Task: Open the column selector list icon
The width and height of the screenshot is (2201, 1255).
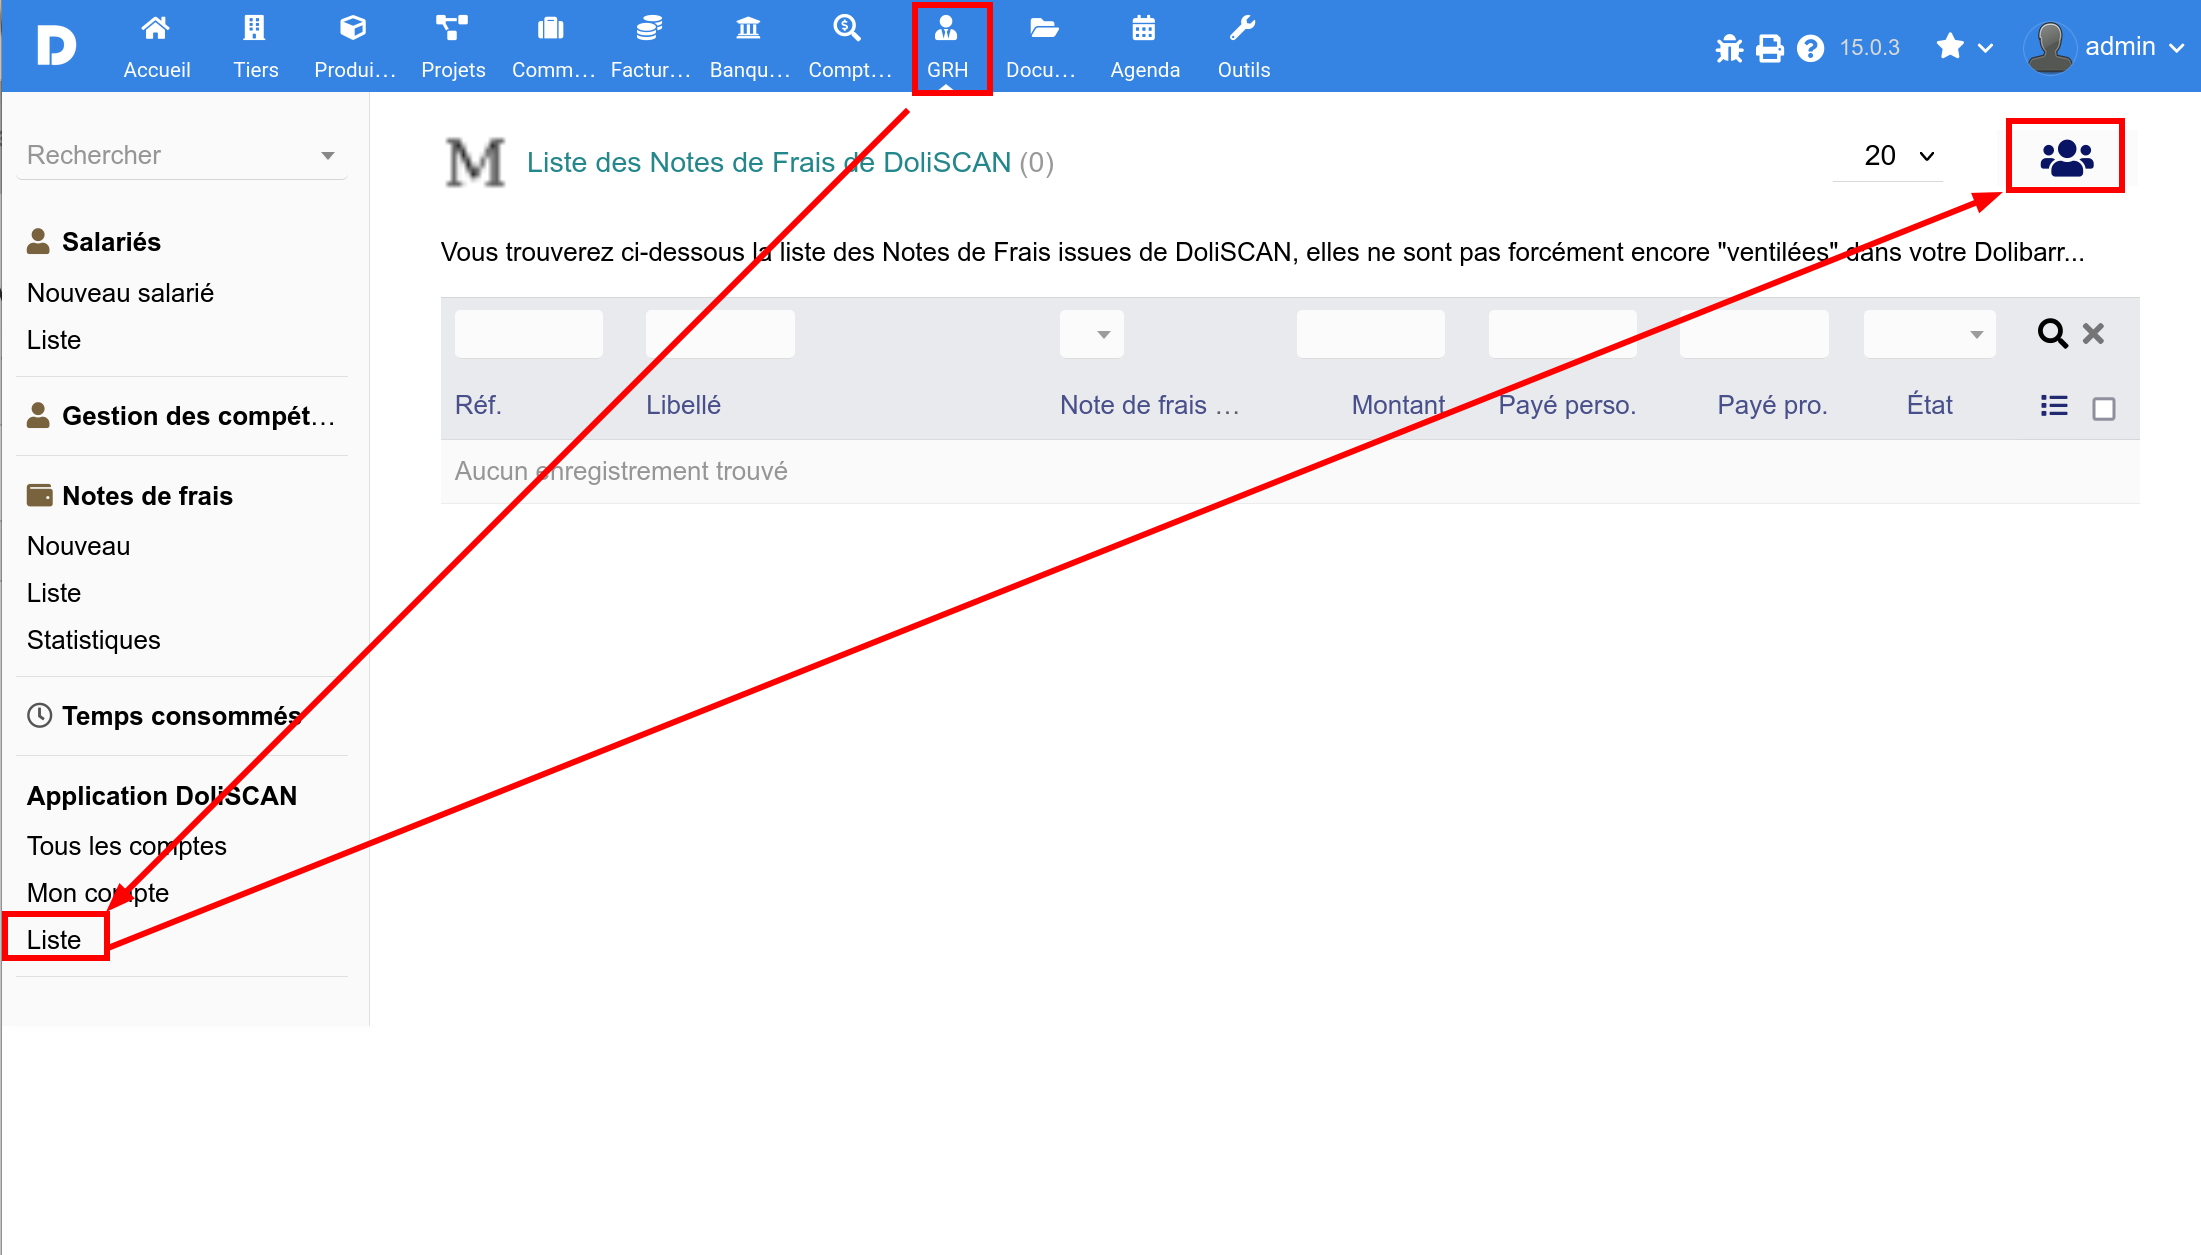Action: coord(2054,405)
